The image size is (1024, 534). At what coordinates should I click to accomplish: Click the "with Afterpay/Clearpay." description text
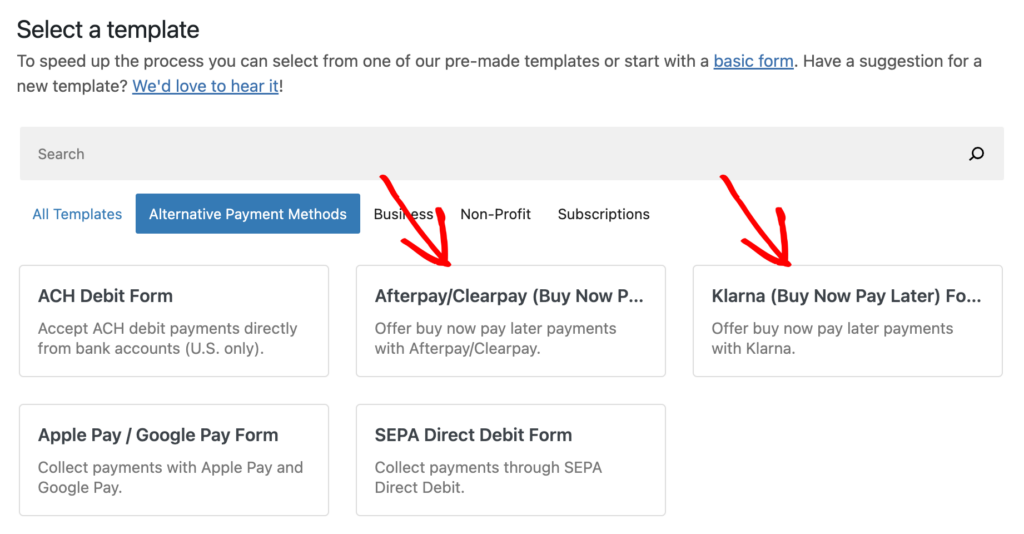[x=457, y=349]
